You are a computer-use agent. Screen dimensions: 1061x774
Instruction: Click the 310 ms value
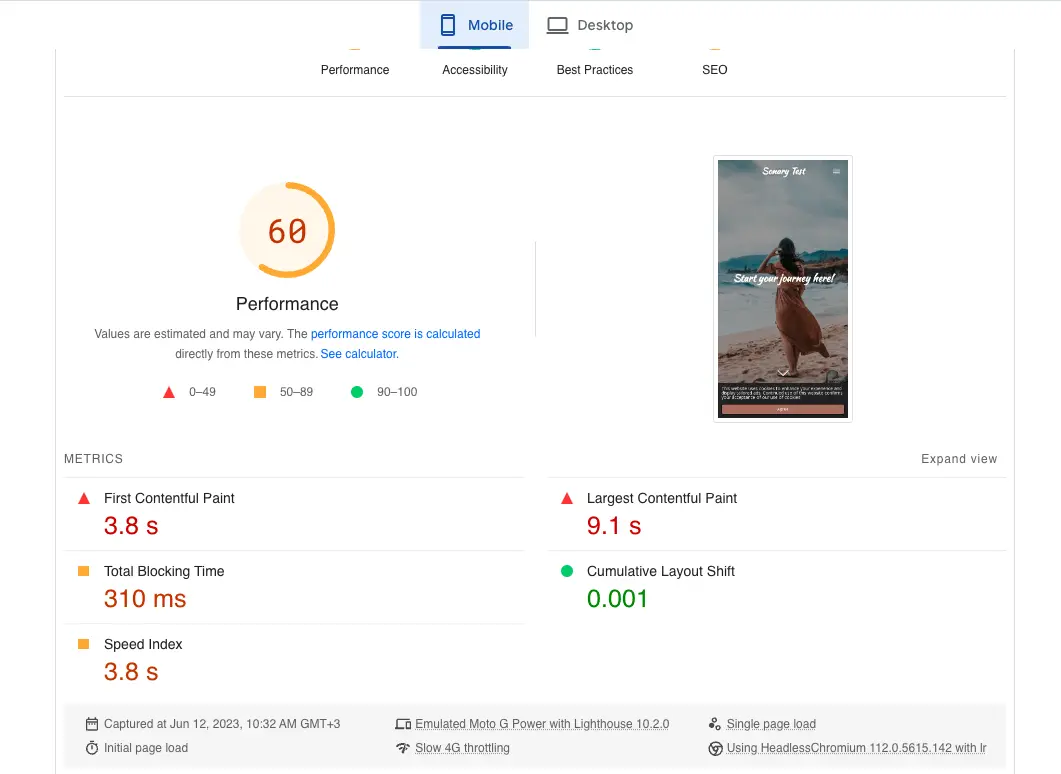pos(145,599)
